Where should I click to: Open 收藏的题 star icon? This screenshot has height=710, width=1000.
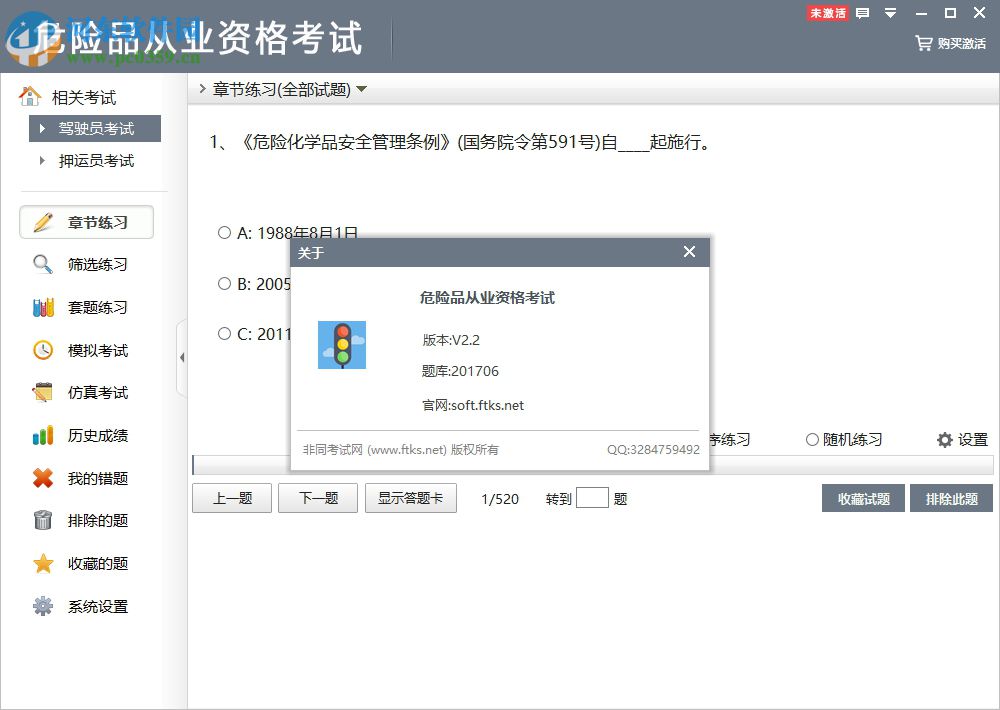(x=42, y=563)
